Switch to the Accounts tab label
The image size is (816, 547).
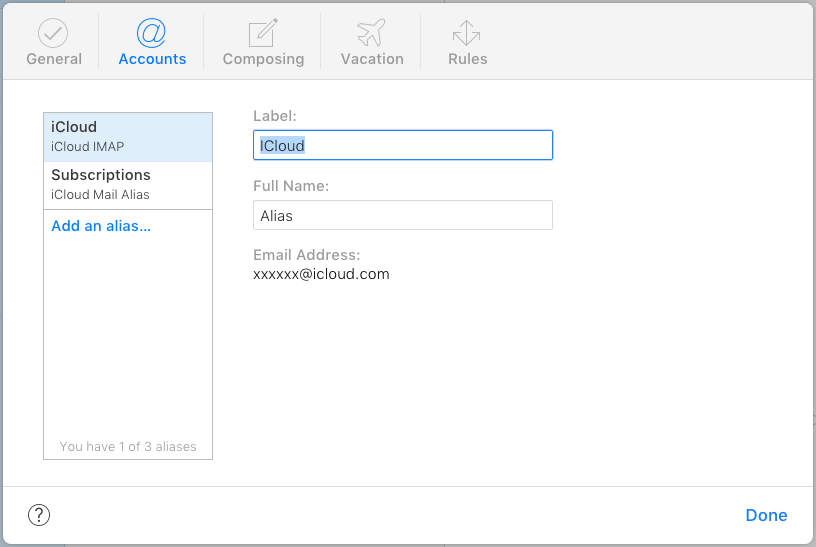coord(152,59)
